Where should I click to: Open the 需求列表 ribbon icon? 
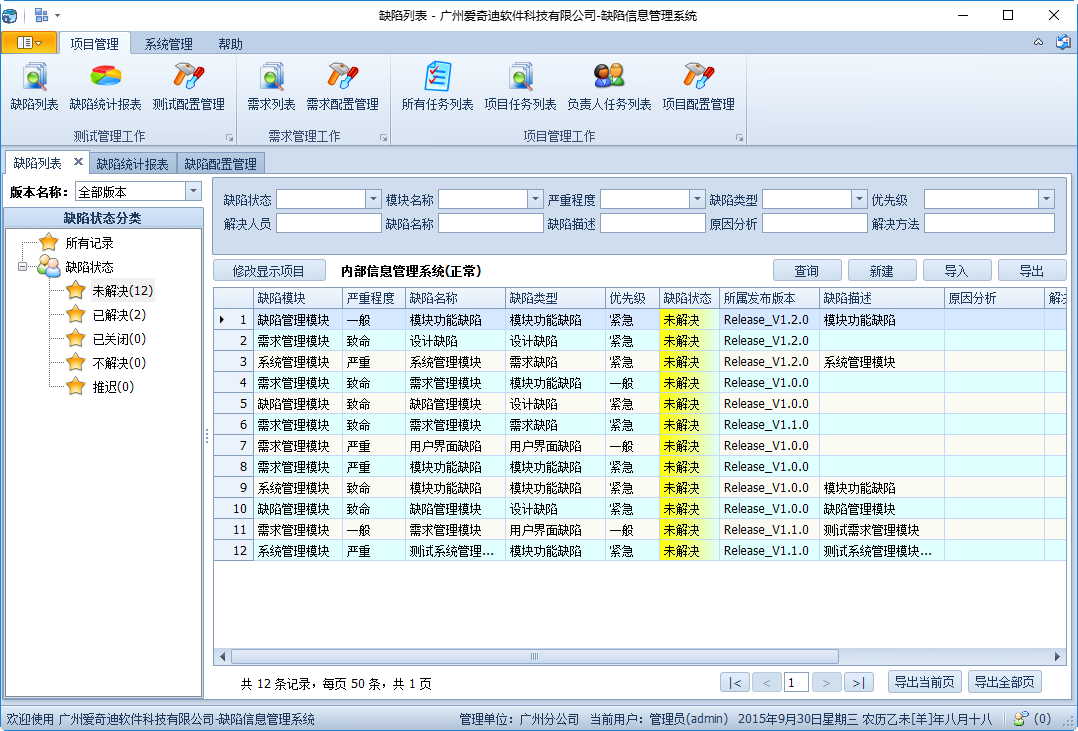pyautogui.click(x=271, y=77)
